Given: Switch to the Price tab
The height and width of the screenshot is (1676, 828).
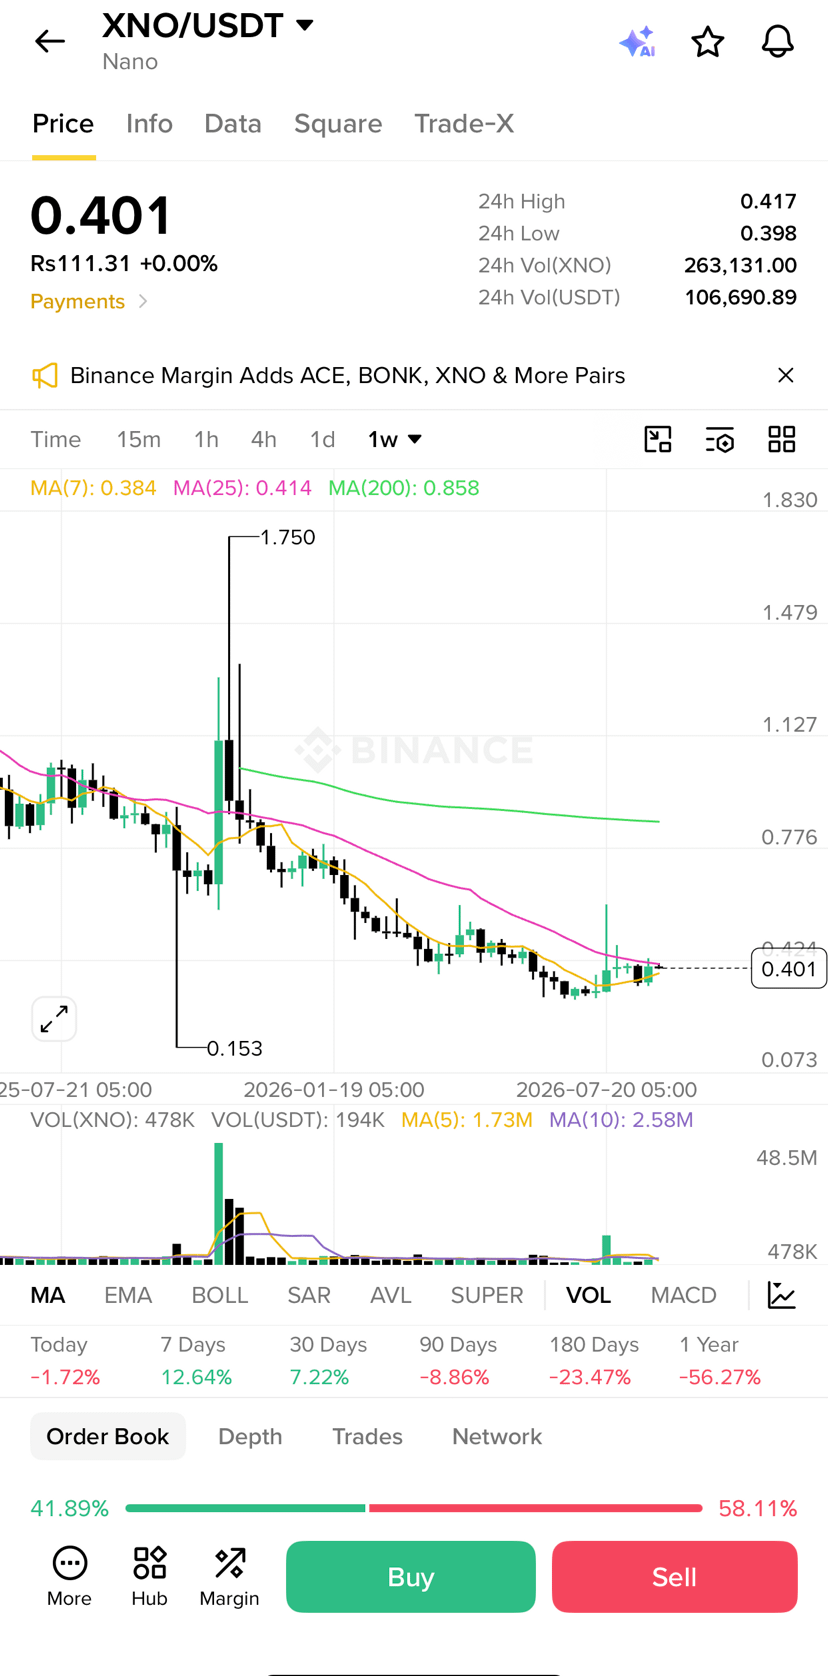Looking at the screenshot, I should 63,124.
